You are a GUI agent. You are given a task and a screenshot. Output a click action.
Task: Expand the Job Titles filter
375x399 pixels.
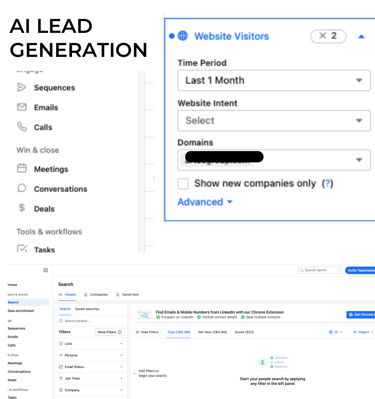[91, 378]
